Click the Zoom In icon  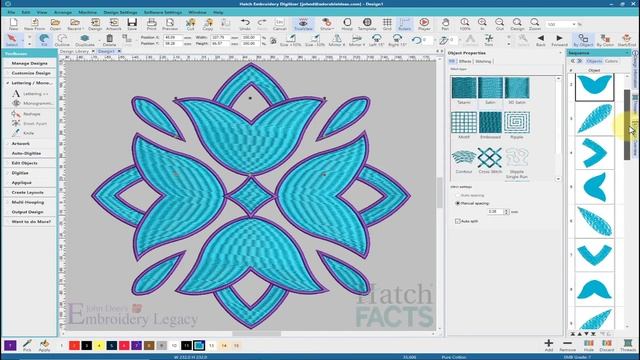482,24
